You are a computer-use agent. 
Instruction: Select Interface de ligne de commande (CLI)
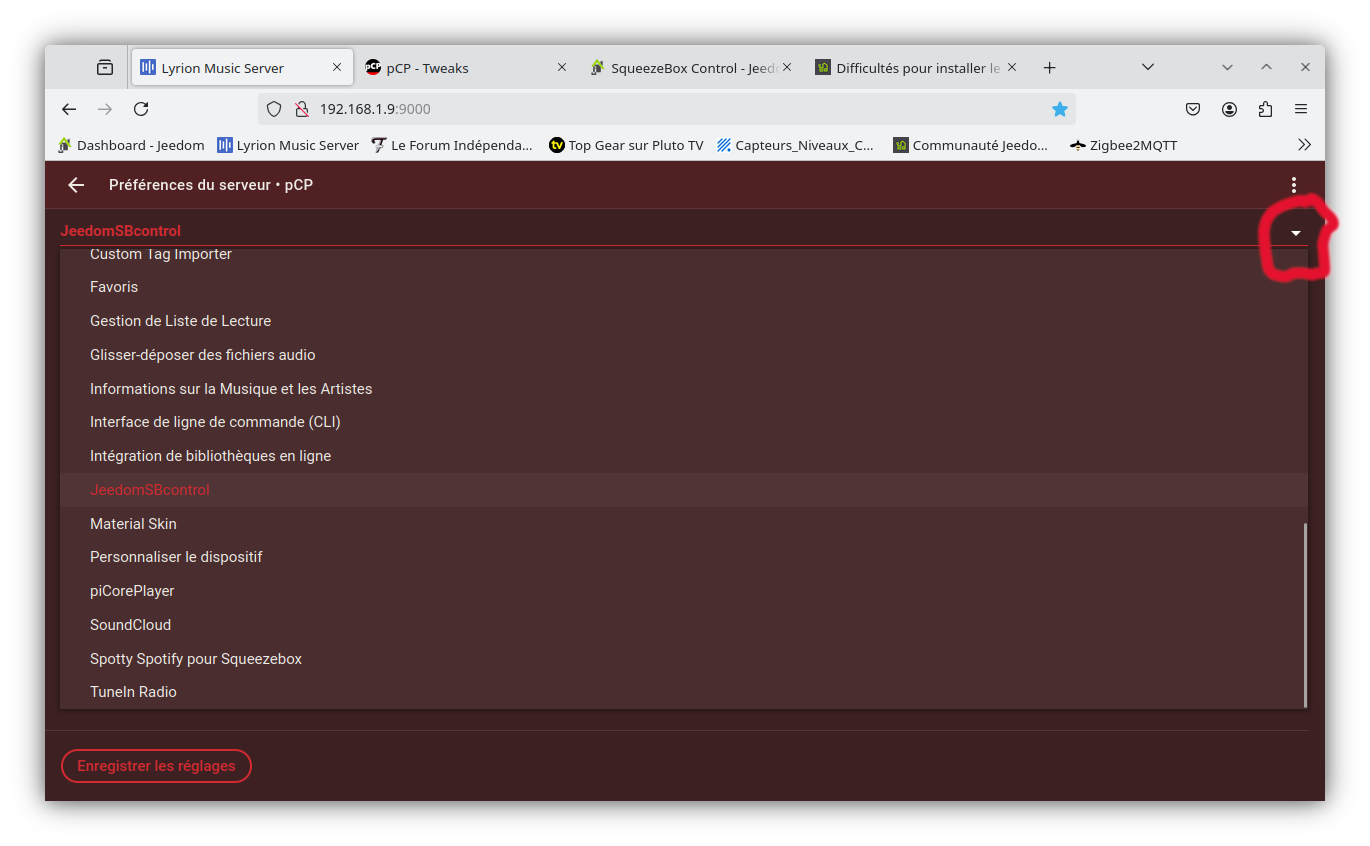click(x=684, y=422)
